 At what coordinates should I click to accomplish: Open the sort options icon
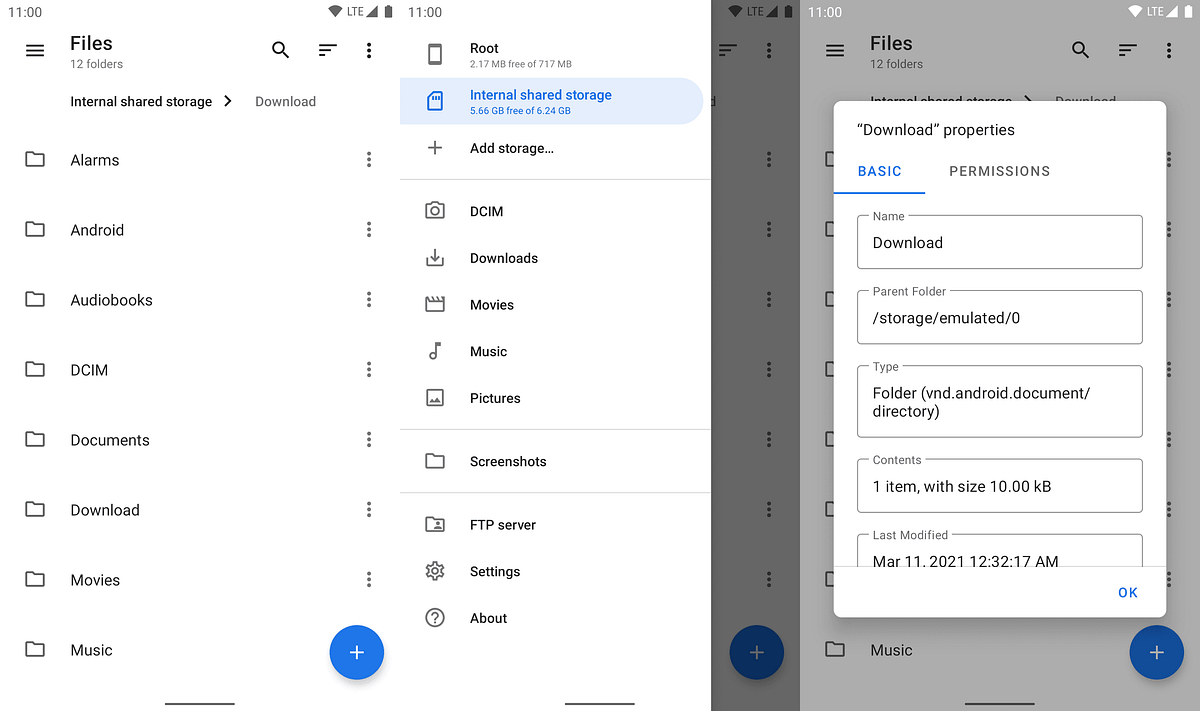coord(327,49)
